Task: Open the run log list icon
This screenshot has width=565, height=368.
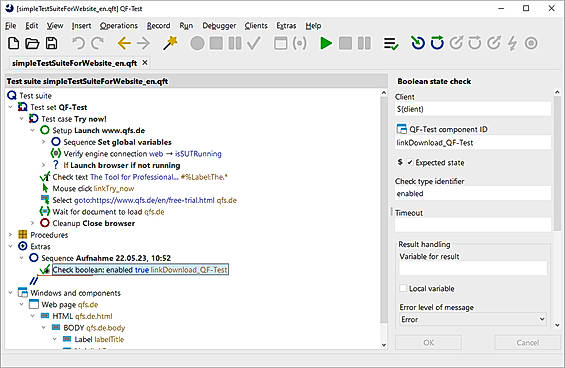Action: [391, 44]
